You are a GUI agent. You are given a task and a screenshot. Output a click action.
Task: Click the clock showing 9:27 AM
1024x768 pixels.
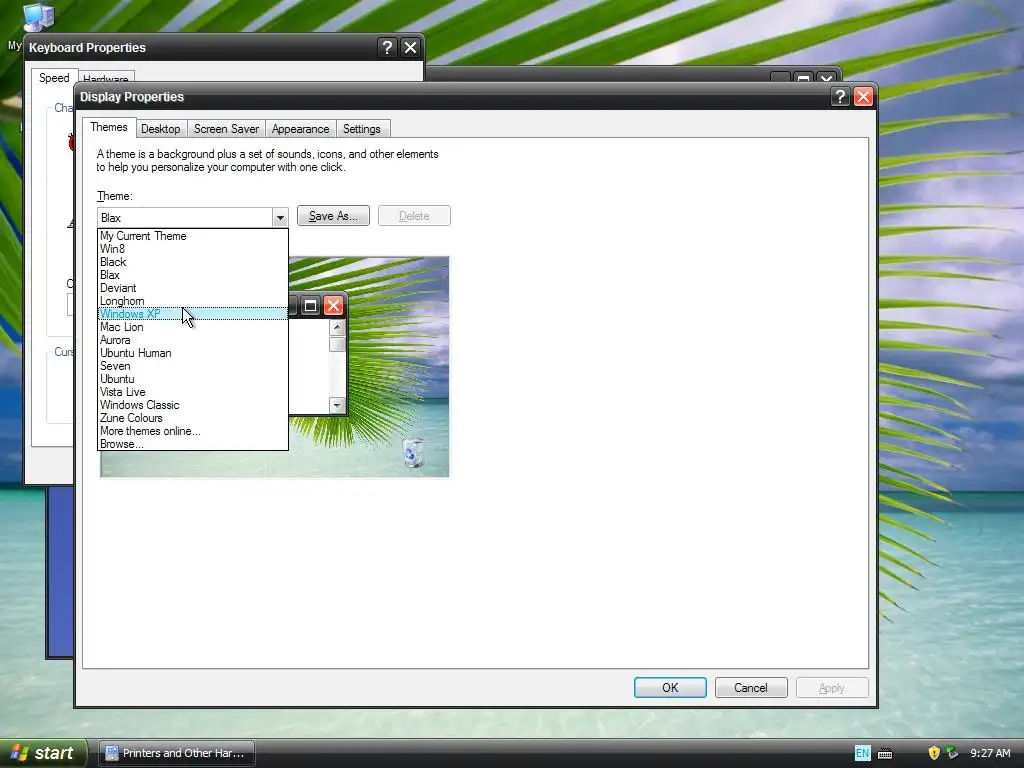pos(990,753)
